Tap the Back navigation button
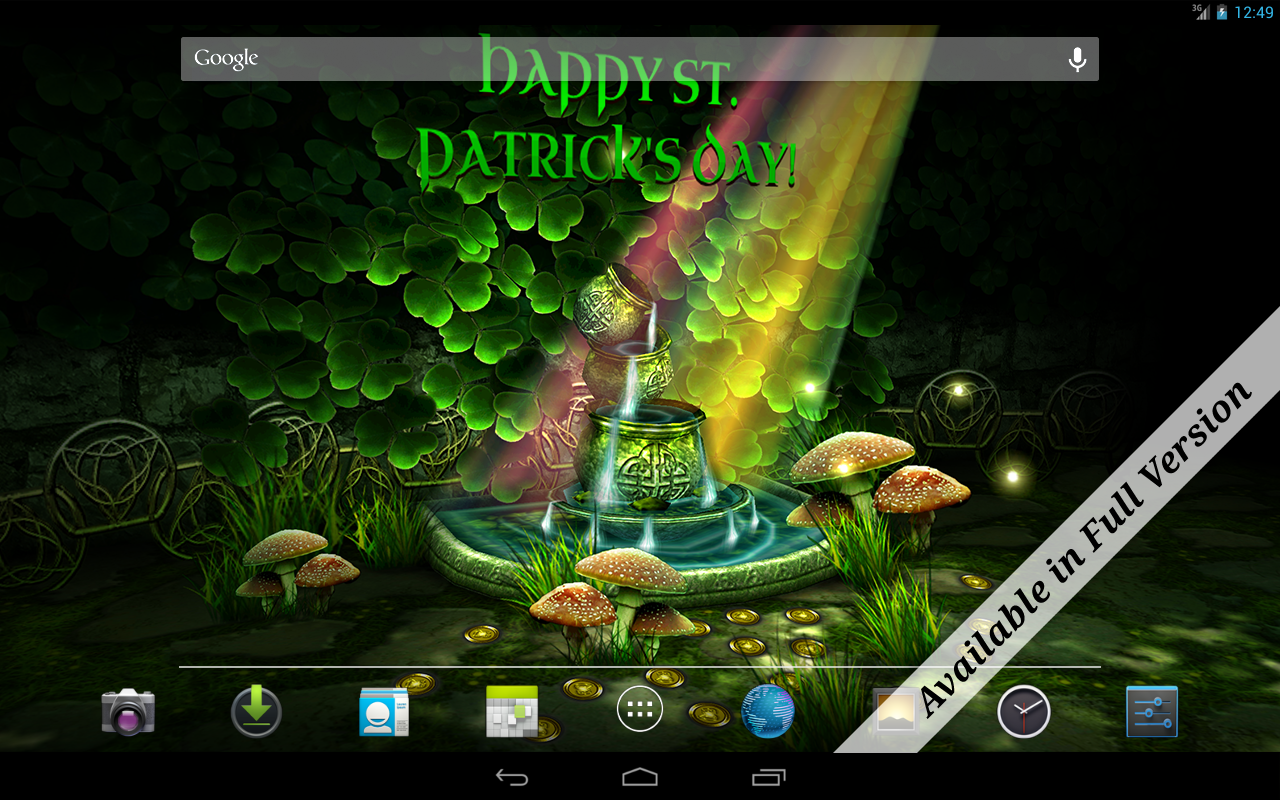The image size is (1280, 800). 512,777
